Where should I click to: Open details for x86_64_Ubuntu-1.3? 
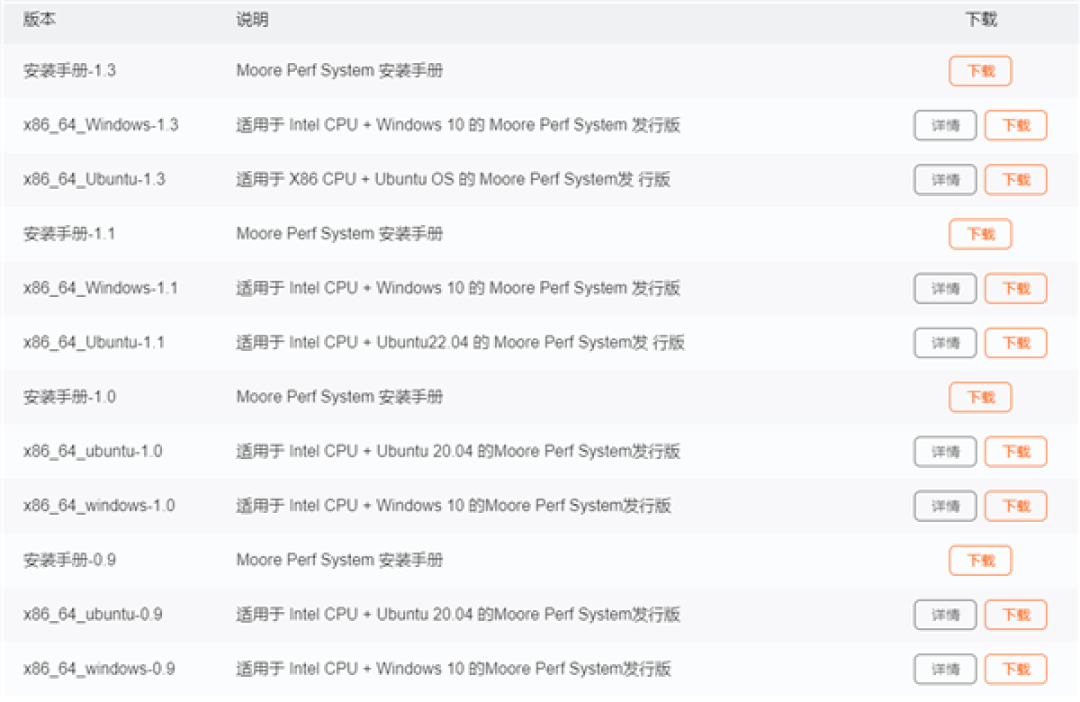point(944,179)
